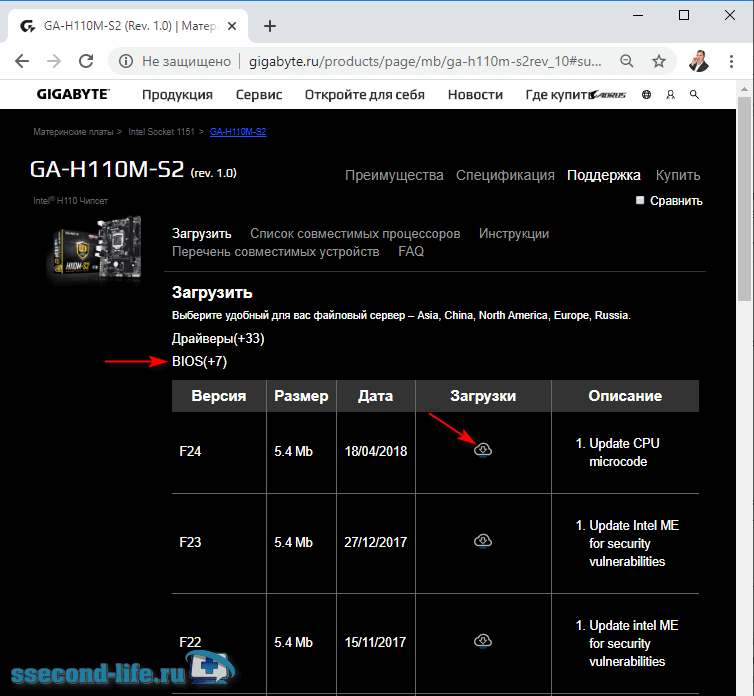Viewport: 754px width, 696px height.
Task: Open Chrome three-dot menu
Action: pos(731,61)
